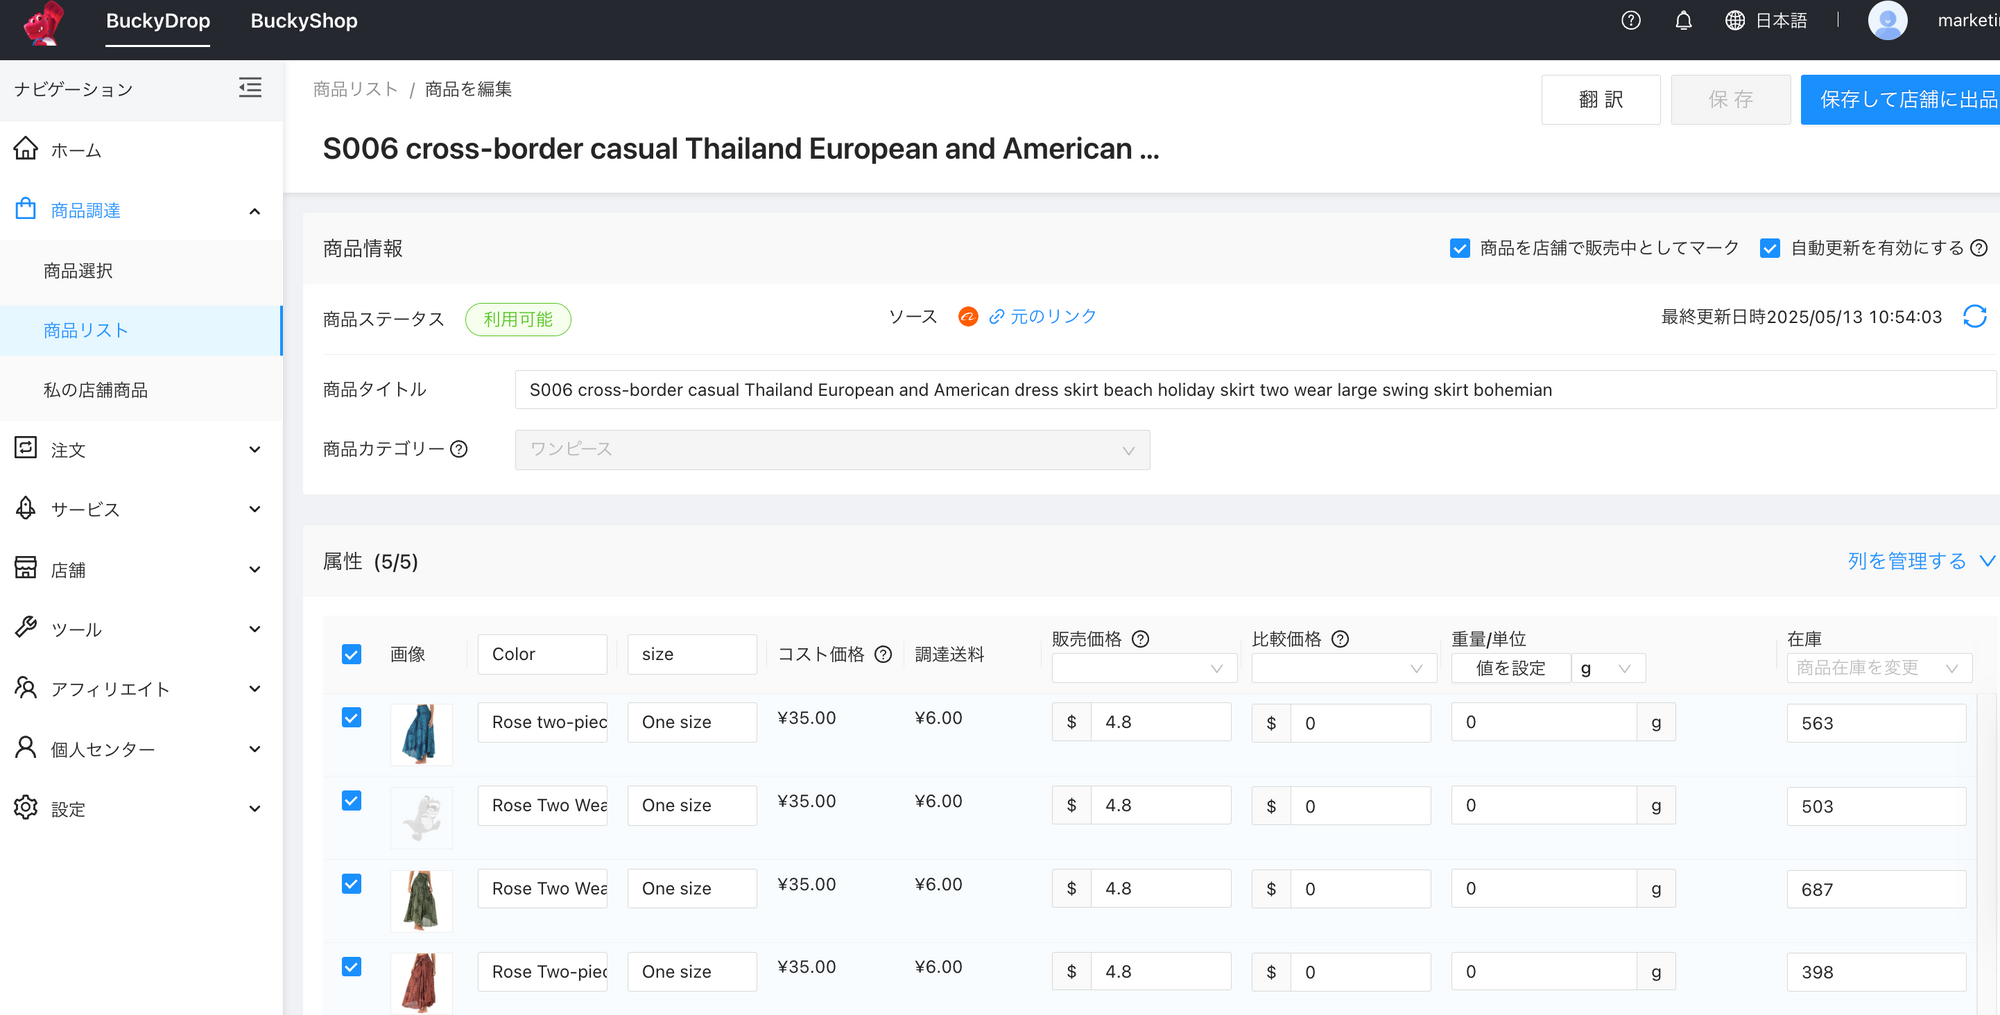Click the shopping bag icon for 商品調達

pyautogui.click(x=26, y=209)
